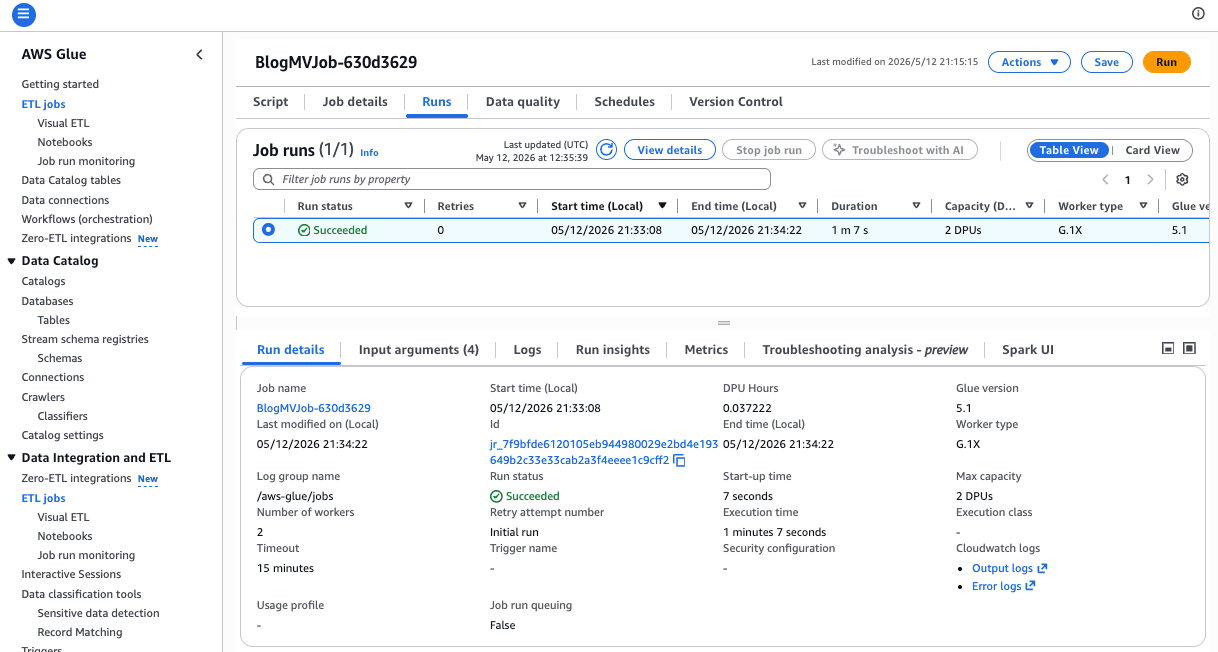
Task: Open Sensitive data detection in sidebar
Action: (x=98, y=613)
